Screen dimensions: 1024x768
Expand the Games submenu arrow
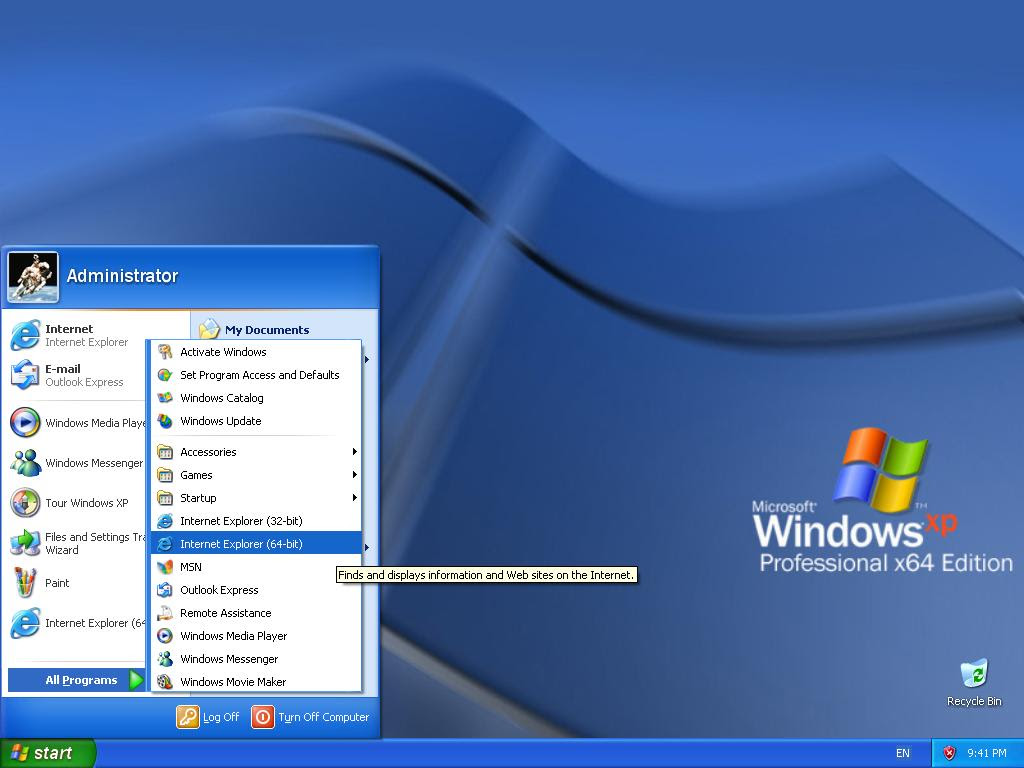[355, 475]
